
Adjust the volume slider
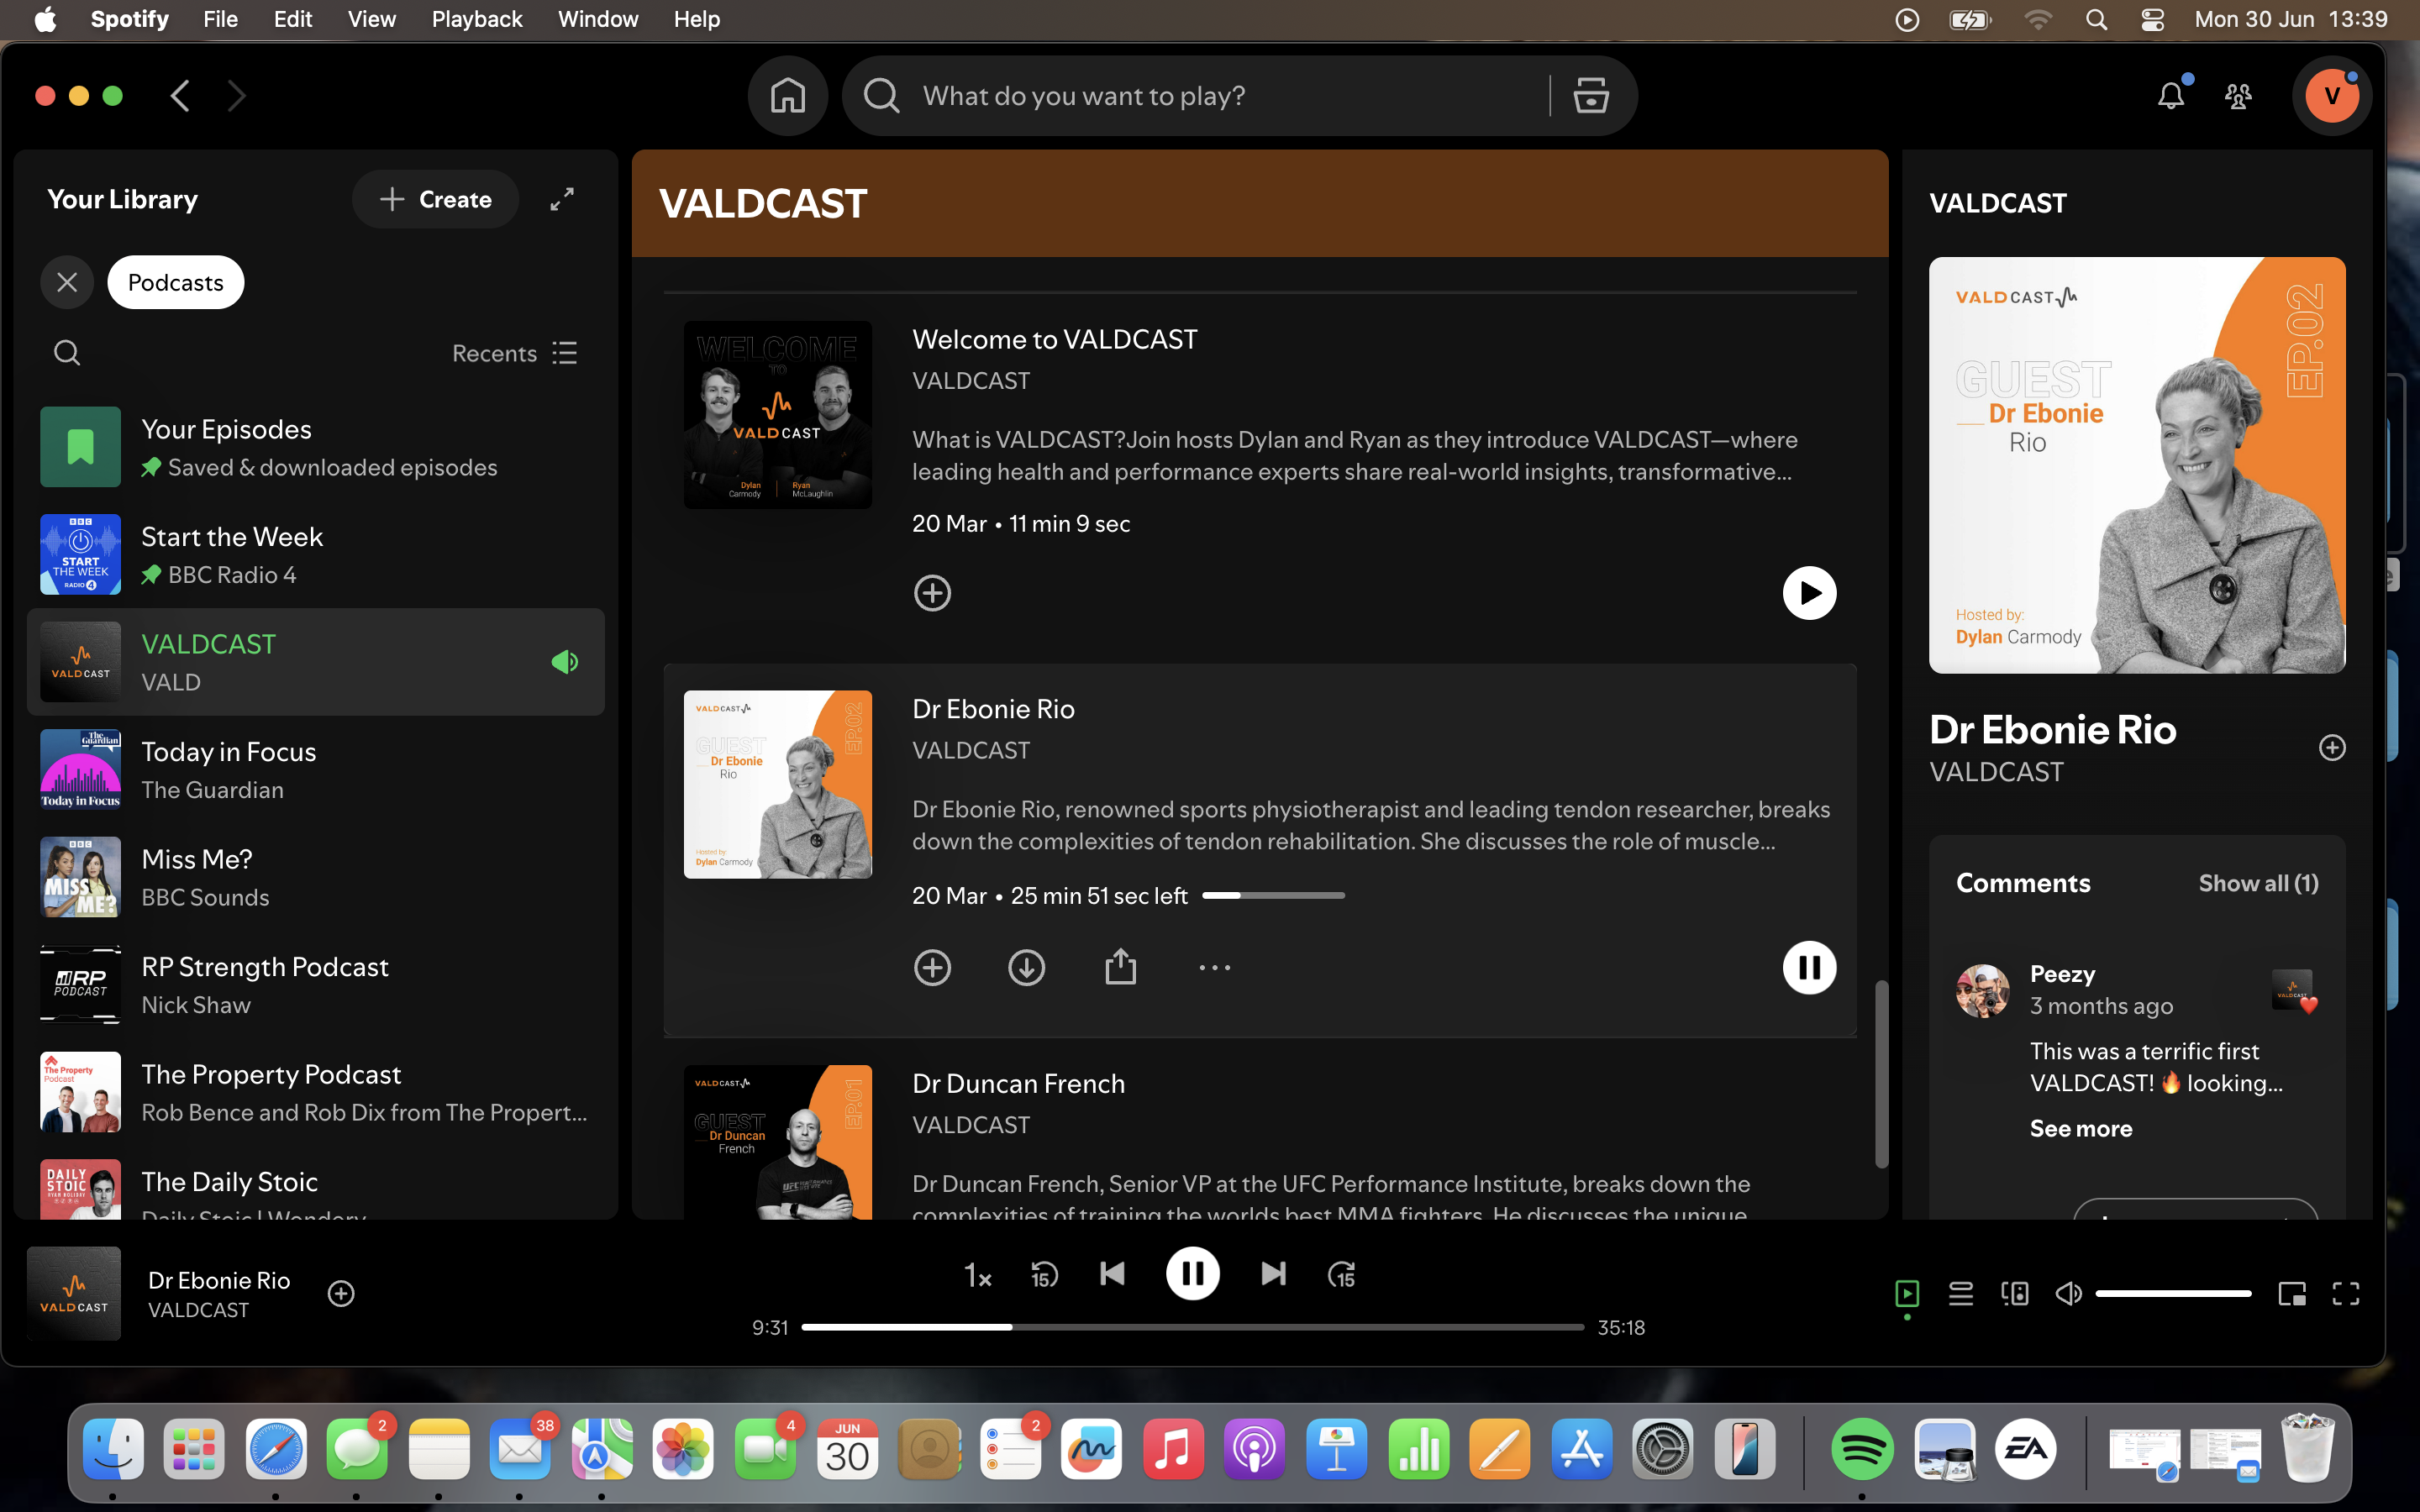click(2173, 1293)
